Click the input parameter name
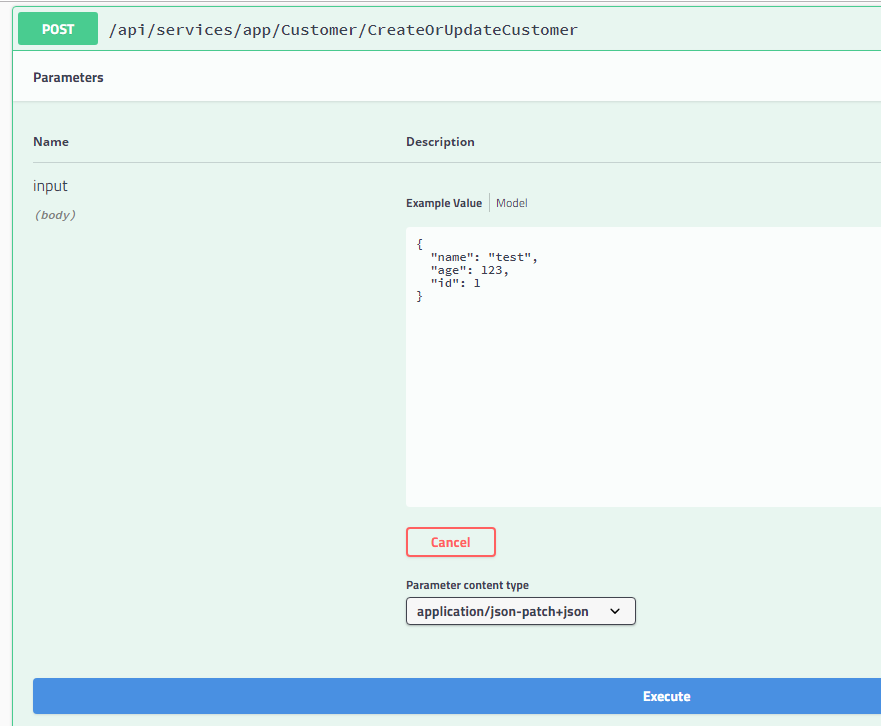This screenshot has width=881, height=726. 50,186
